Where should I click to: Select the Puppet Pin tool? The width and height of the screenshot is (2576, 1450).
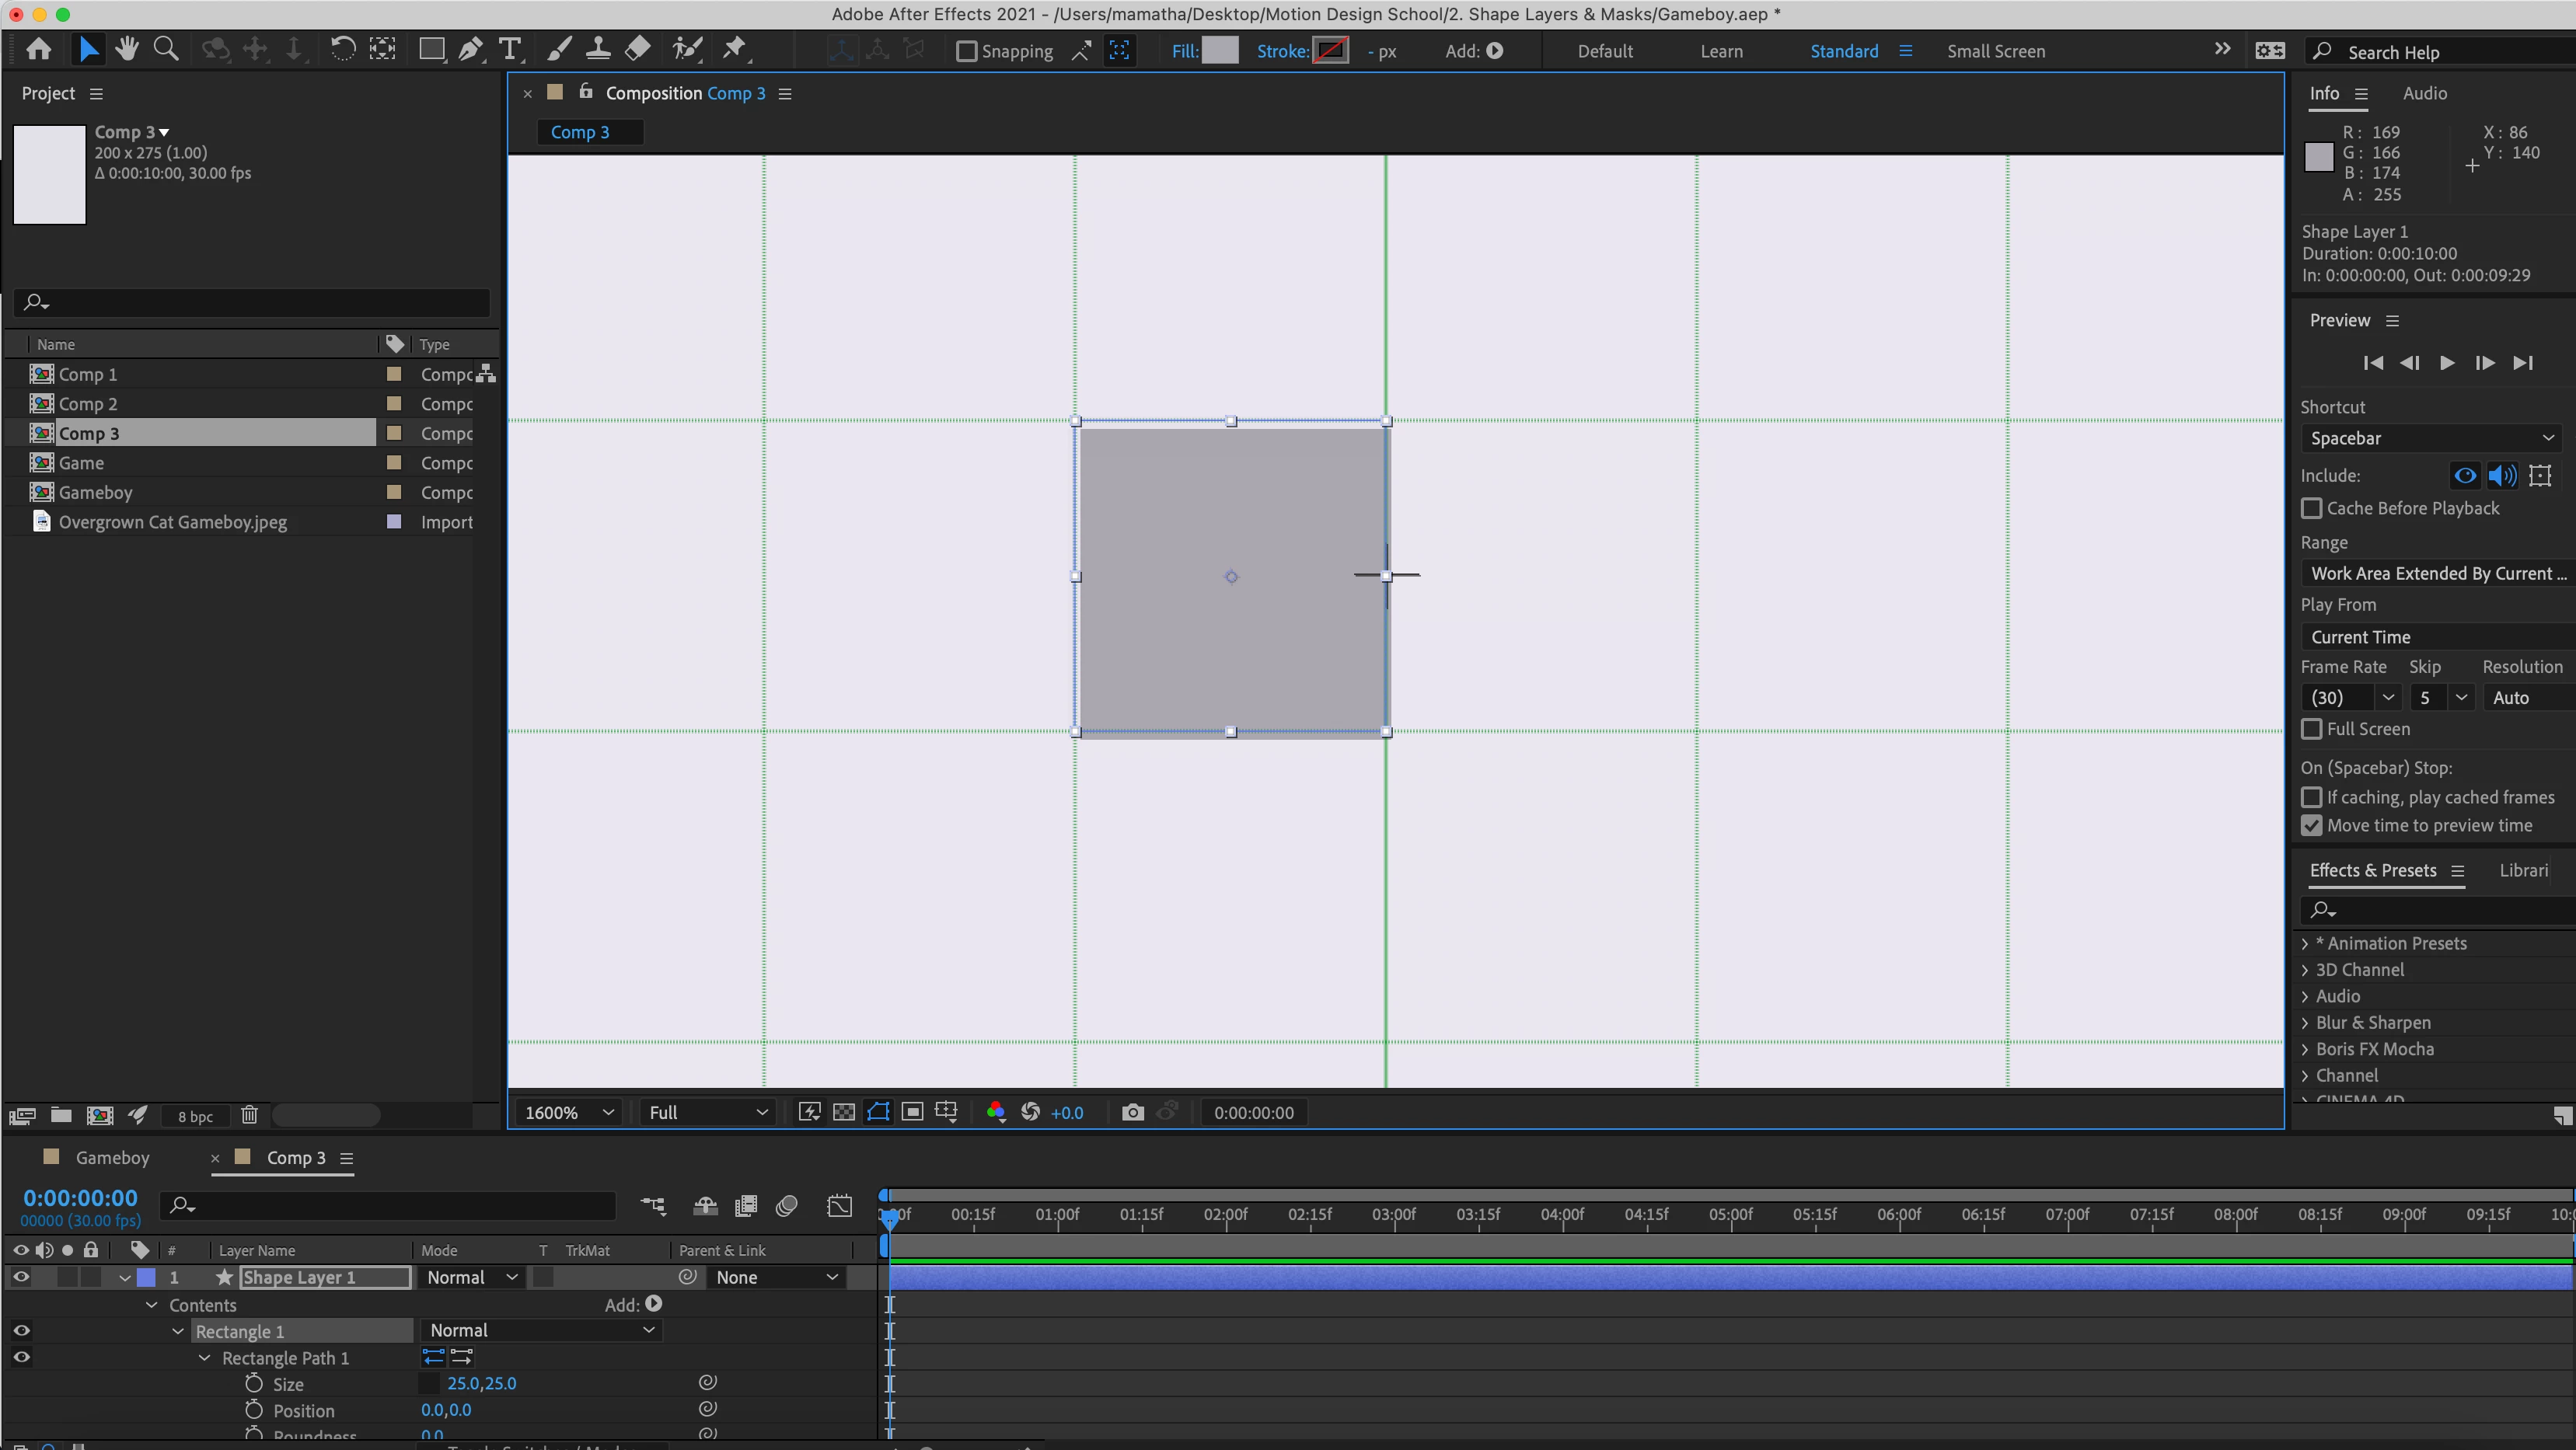(735, 49)
